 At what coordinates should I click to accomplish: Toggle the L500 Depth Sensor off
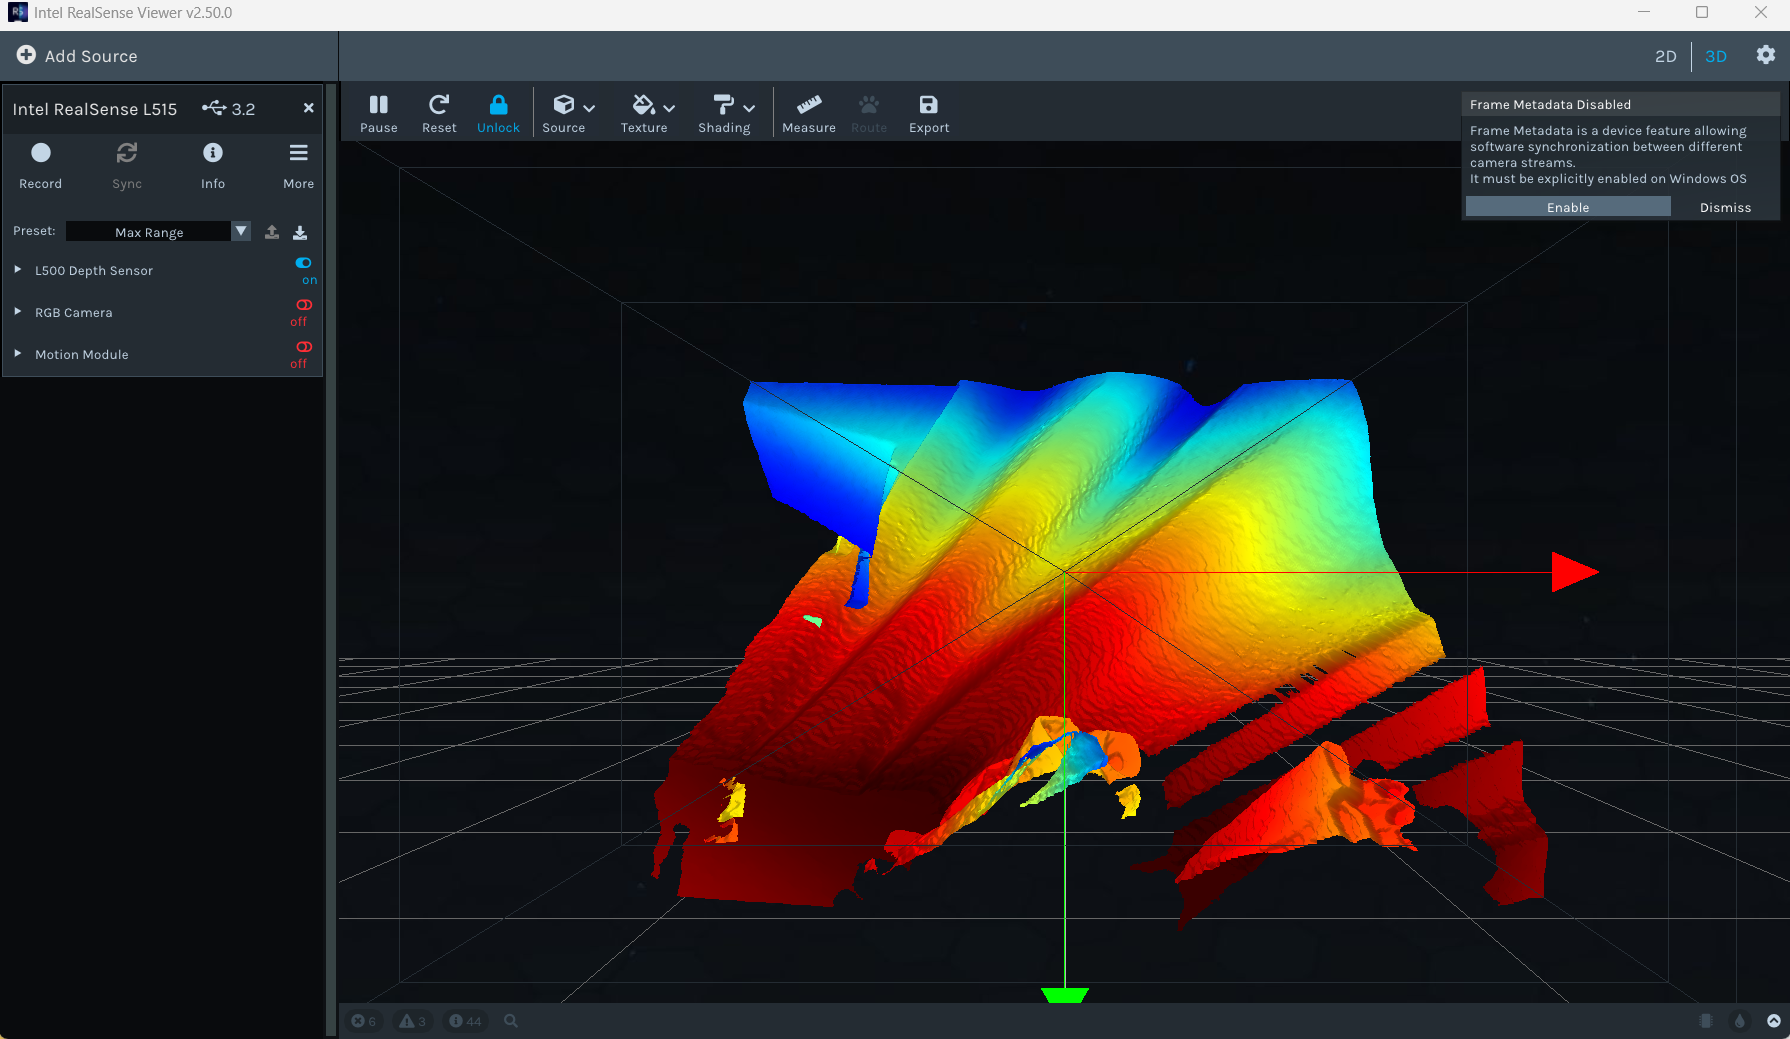click(303, 263)
